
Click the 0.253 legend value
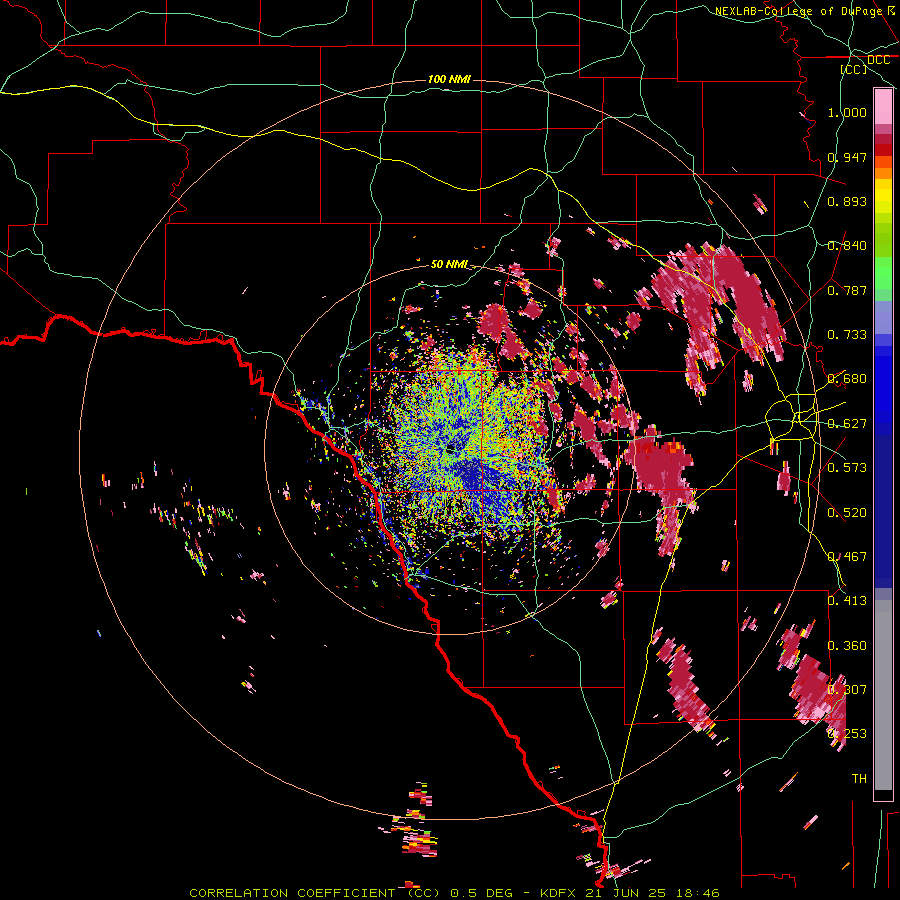click(847, 733)
